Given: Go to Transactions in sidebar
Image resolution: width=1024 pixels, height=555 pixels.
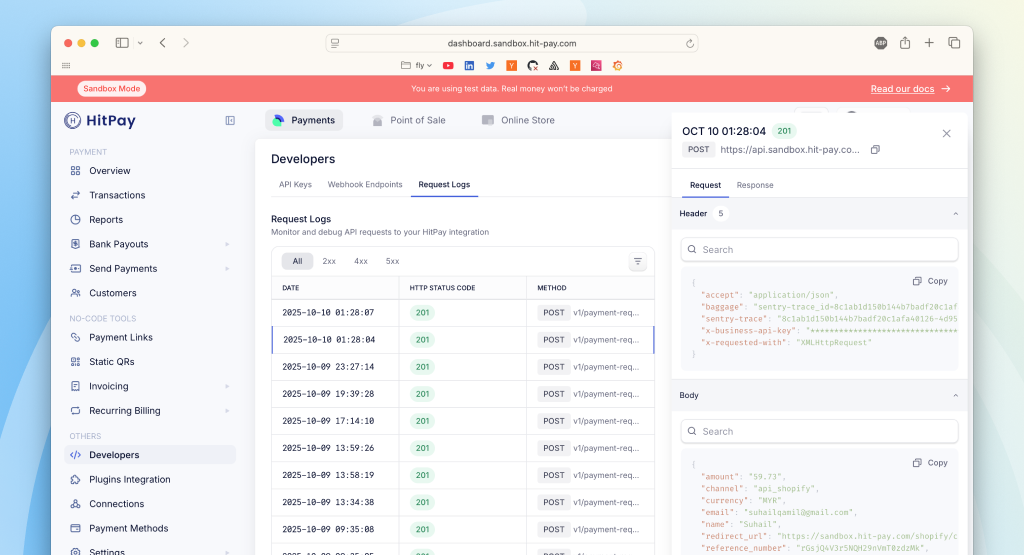Looking at the screenshot, I should click(x=117, y=195).
